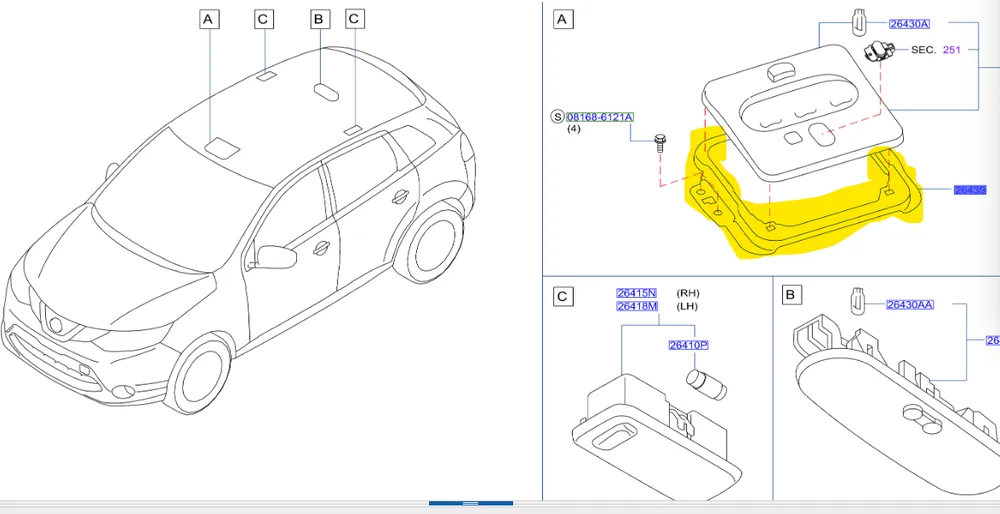Follow the purple 251 section reference
This screenshot has width=1000, height=514.
(951, 50)
